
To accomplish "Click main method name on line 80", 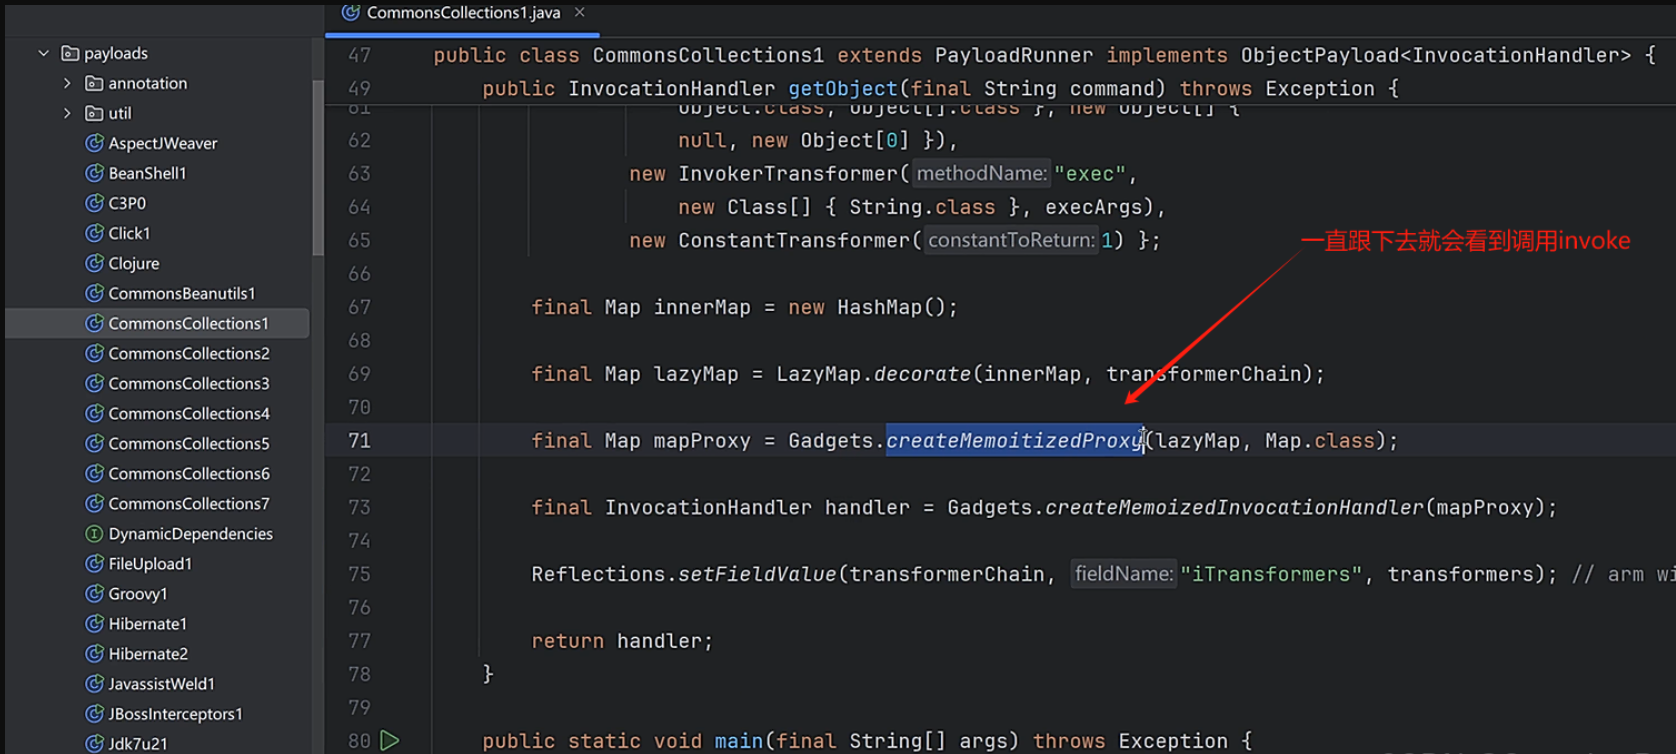I will [739, 741].
